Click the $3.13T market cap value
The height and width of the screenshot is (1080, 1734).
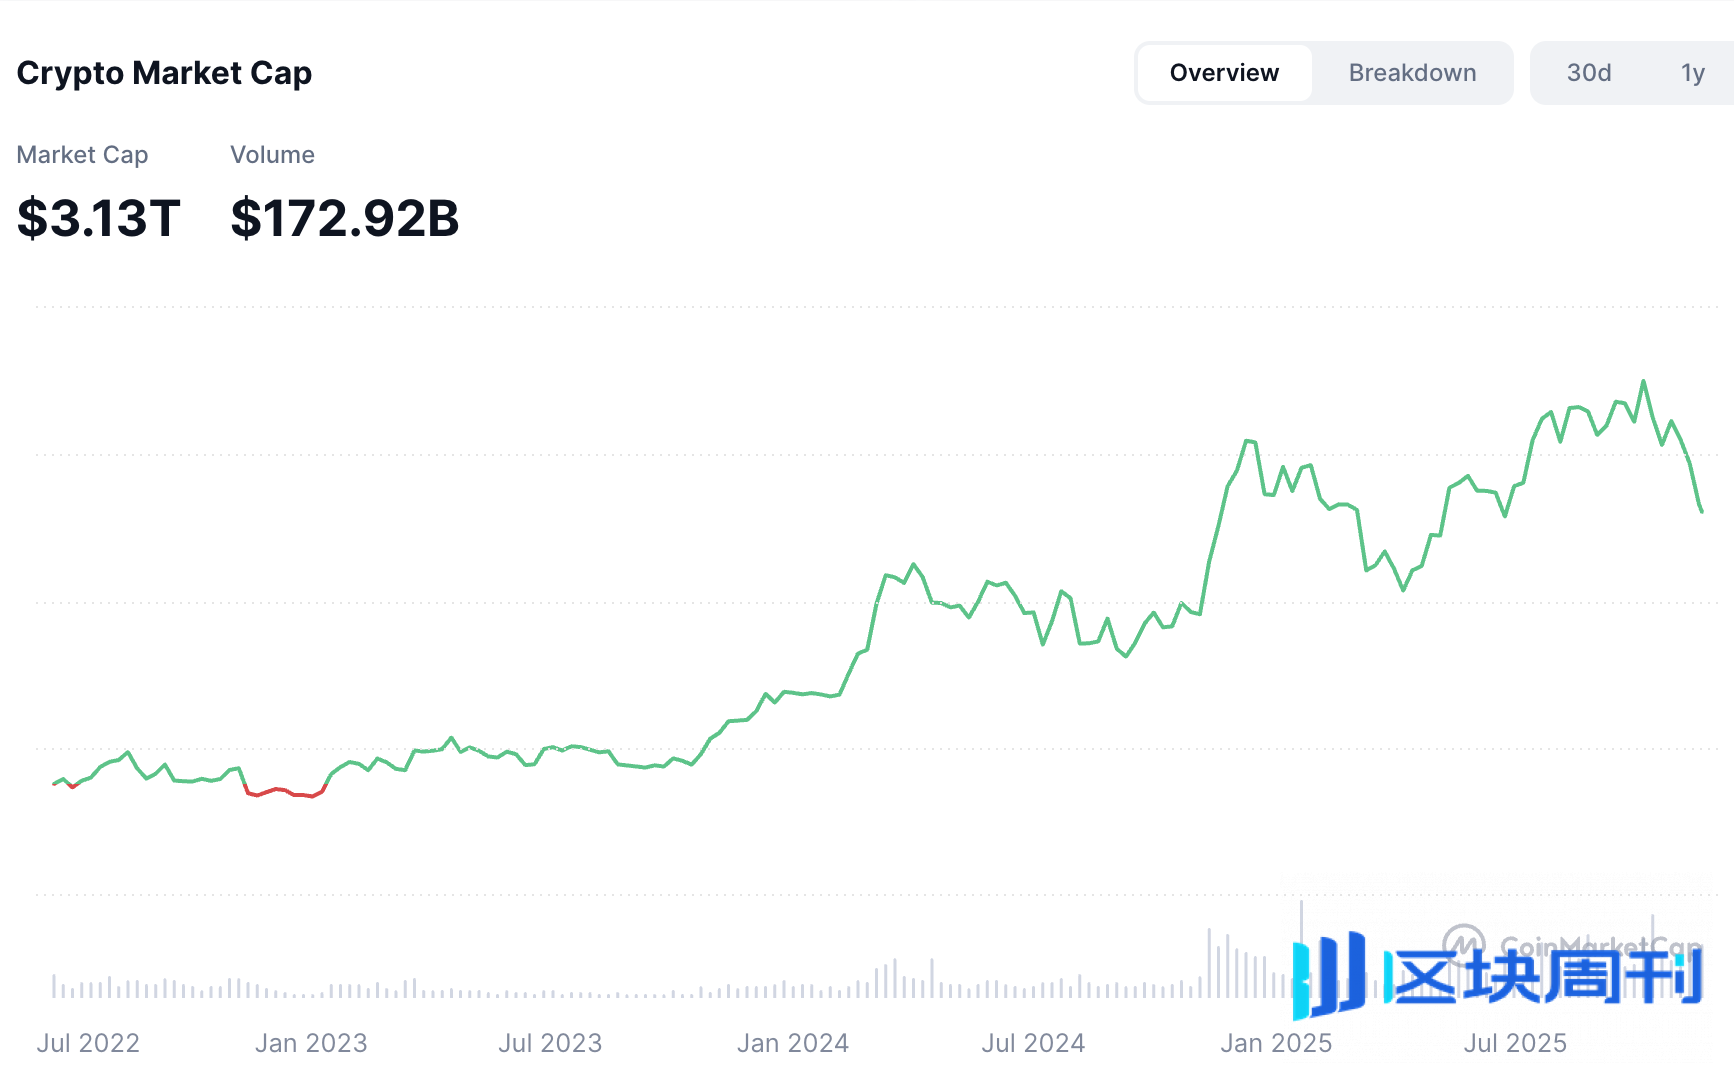click(x=98, y=218)
